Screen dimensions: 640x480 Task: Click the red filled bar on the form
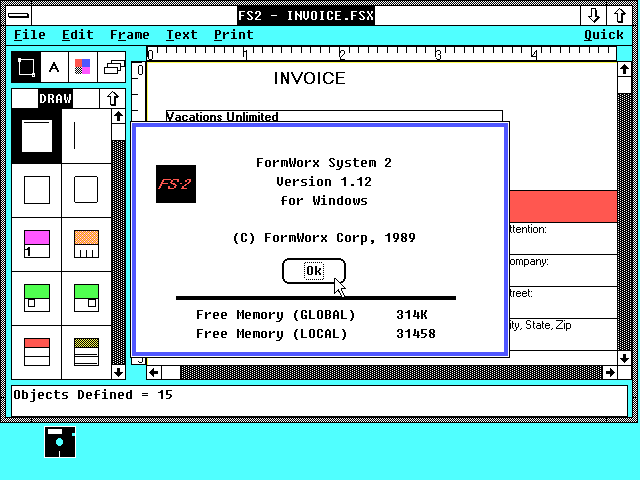click(x=563, y=206)
